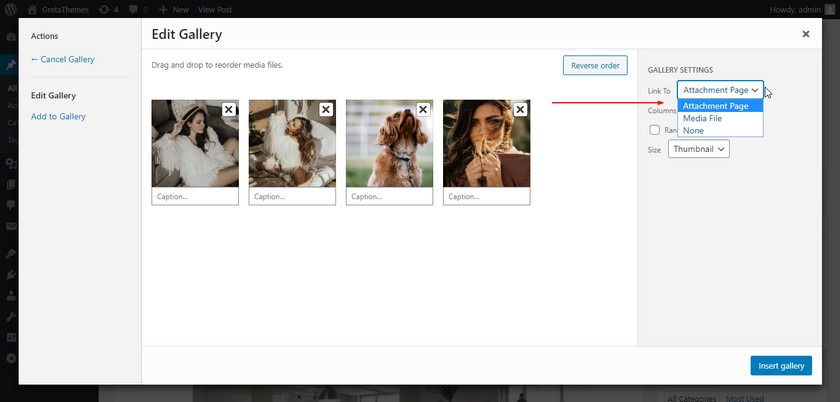
Task: Click the WordPress logo in admin bar
Action: click(11, 9)
